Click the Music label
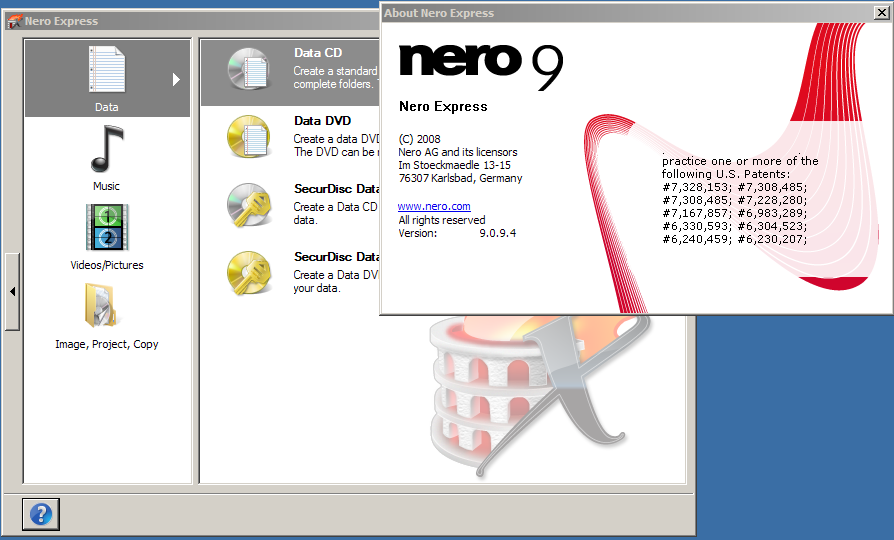 [107, 186]
